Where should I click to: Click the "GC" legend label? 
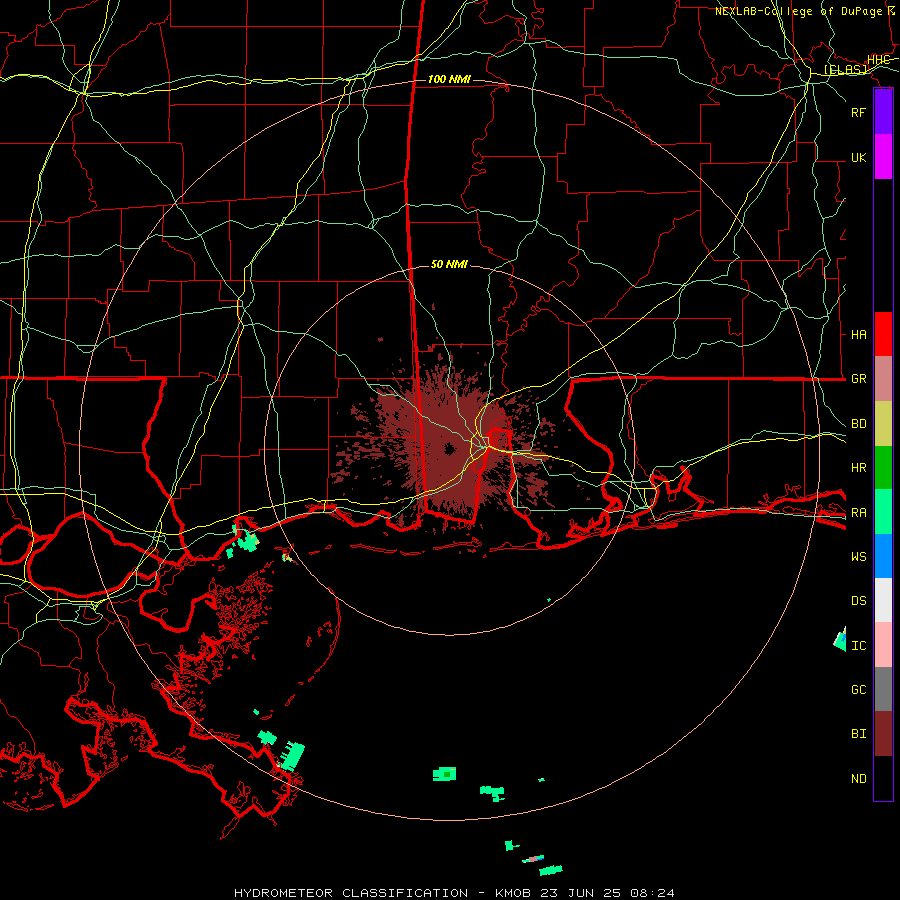(x=859, y=689)
